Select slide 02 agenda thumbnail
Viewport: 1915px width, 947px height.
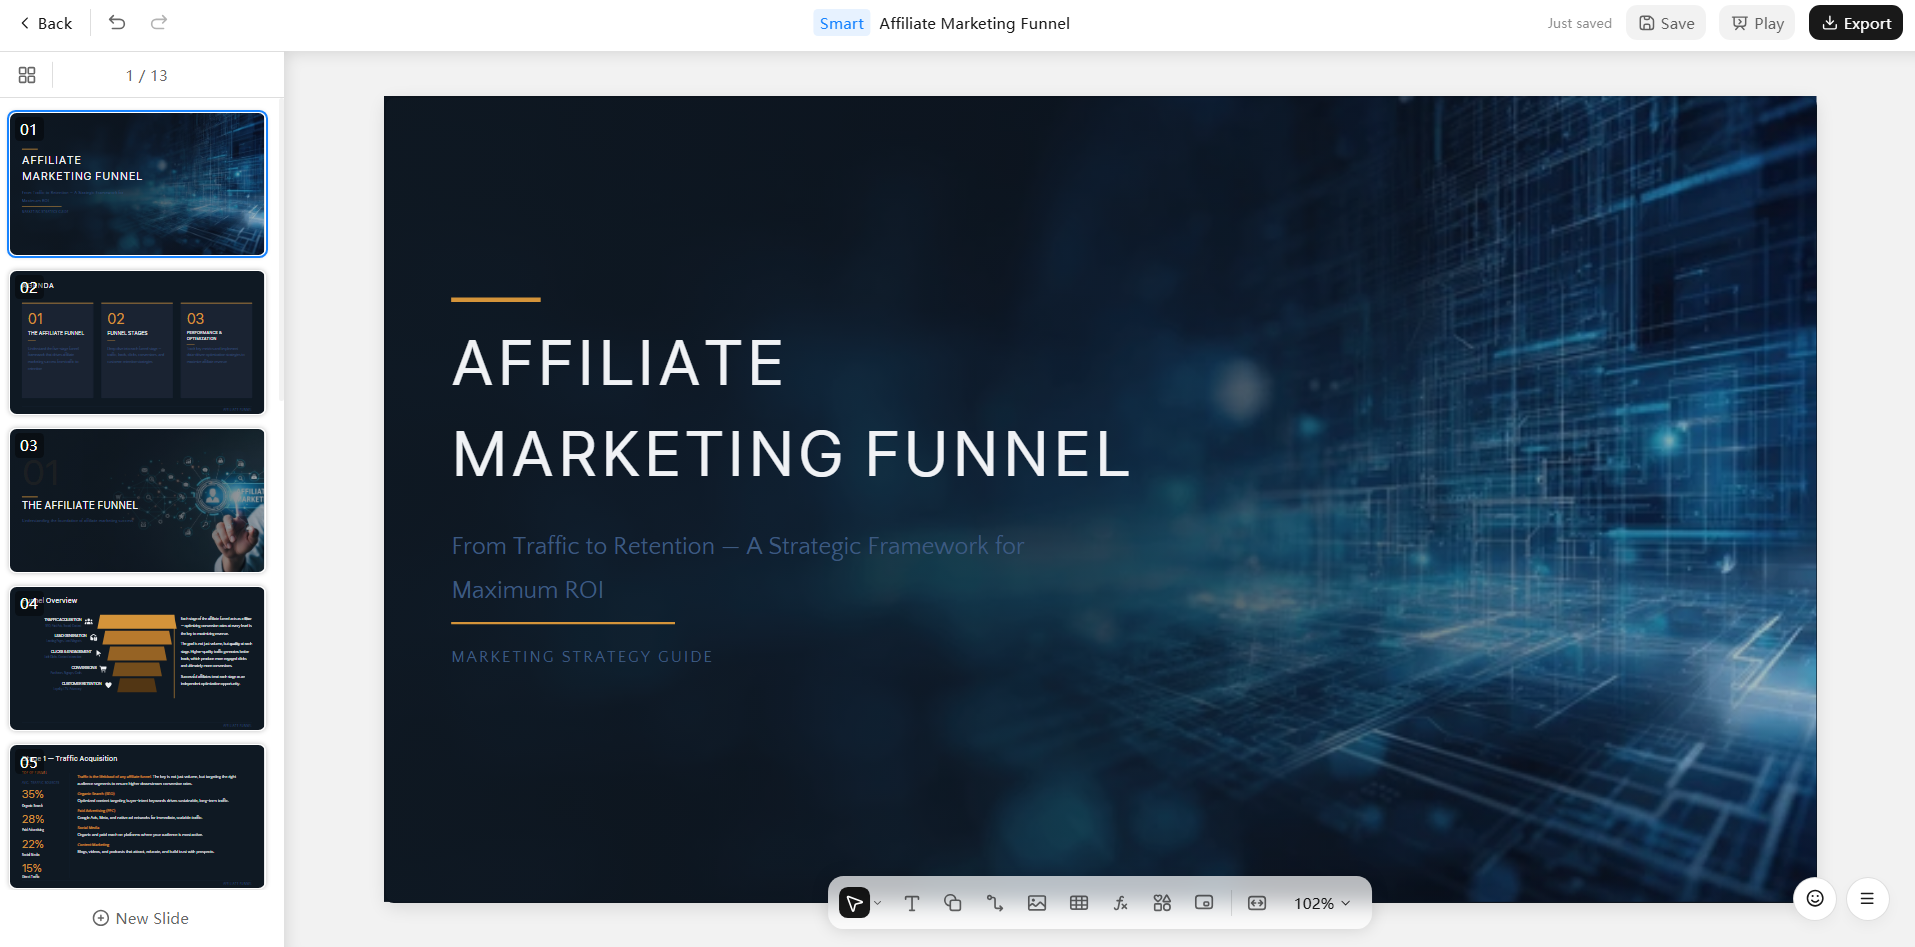[137, 342]
